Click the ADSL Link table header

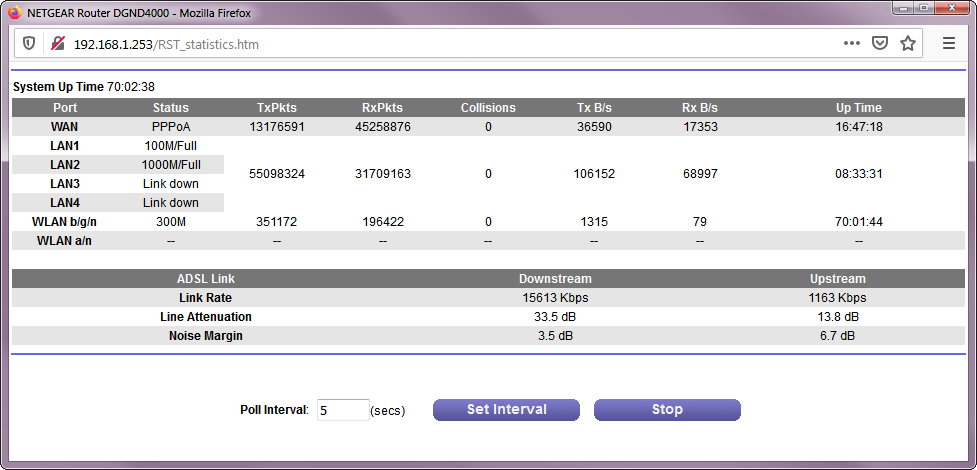[205, 279]
